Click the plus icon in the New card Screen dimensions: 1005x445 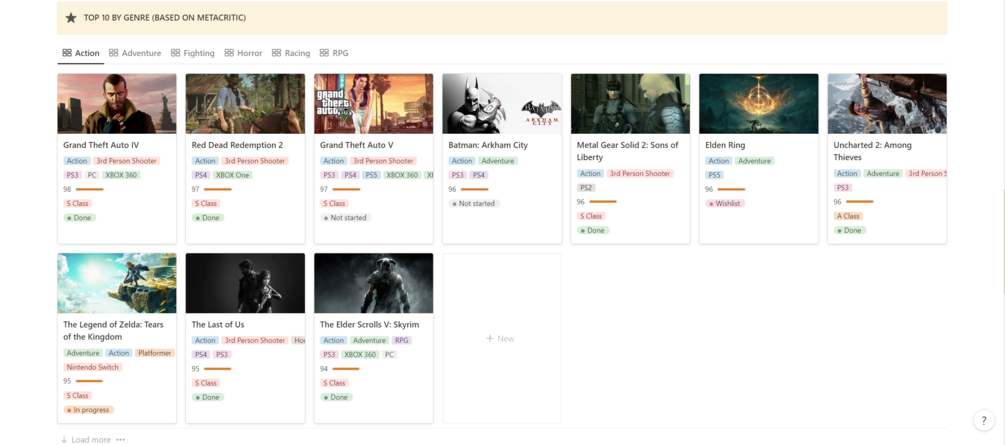click(x=490, y=339)
